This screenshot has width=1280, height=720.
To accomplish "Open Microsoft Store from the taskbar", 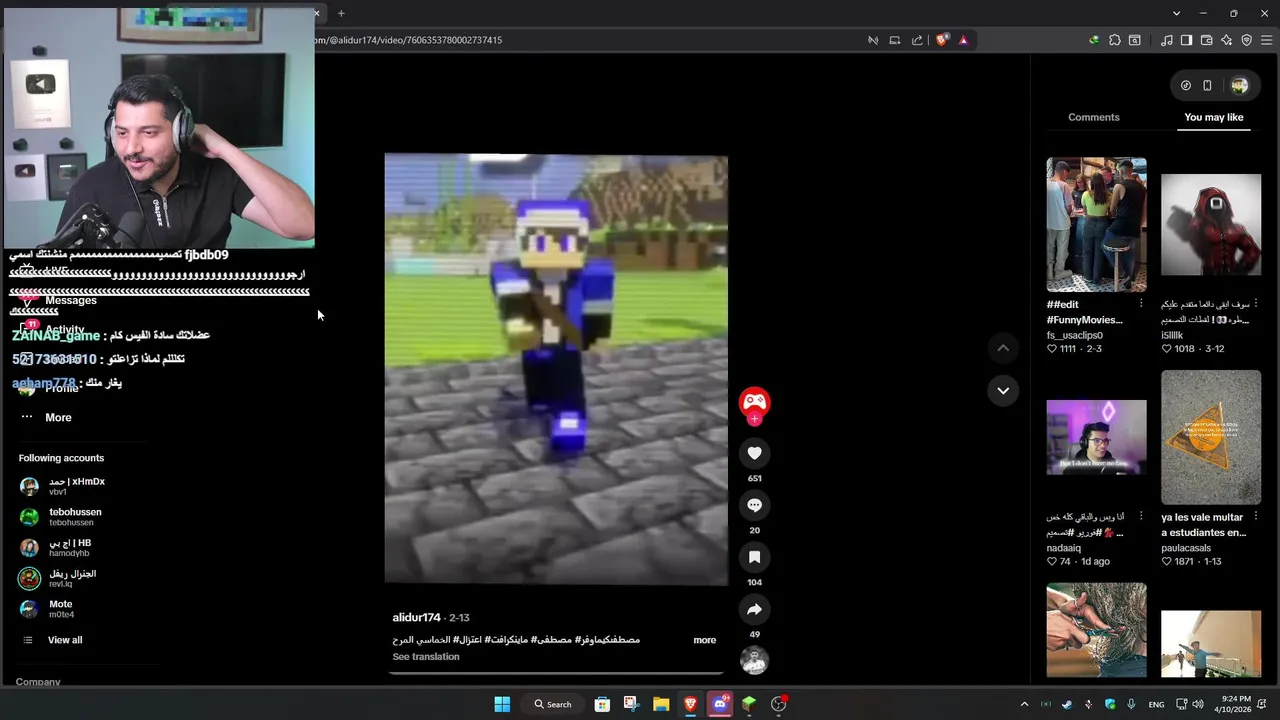I will [x=602, y=704].
